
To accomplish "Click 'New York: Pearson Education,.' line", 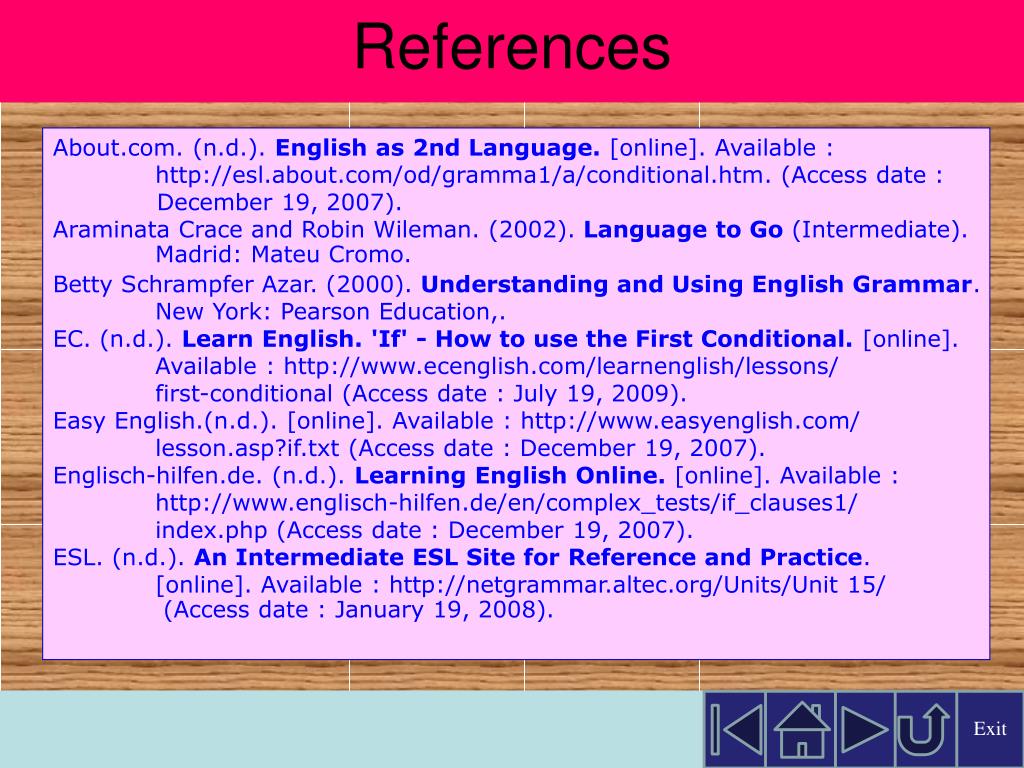I will (x=330, y=312).
